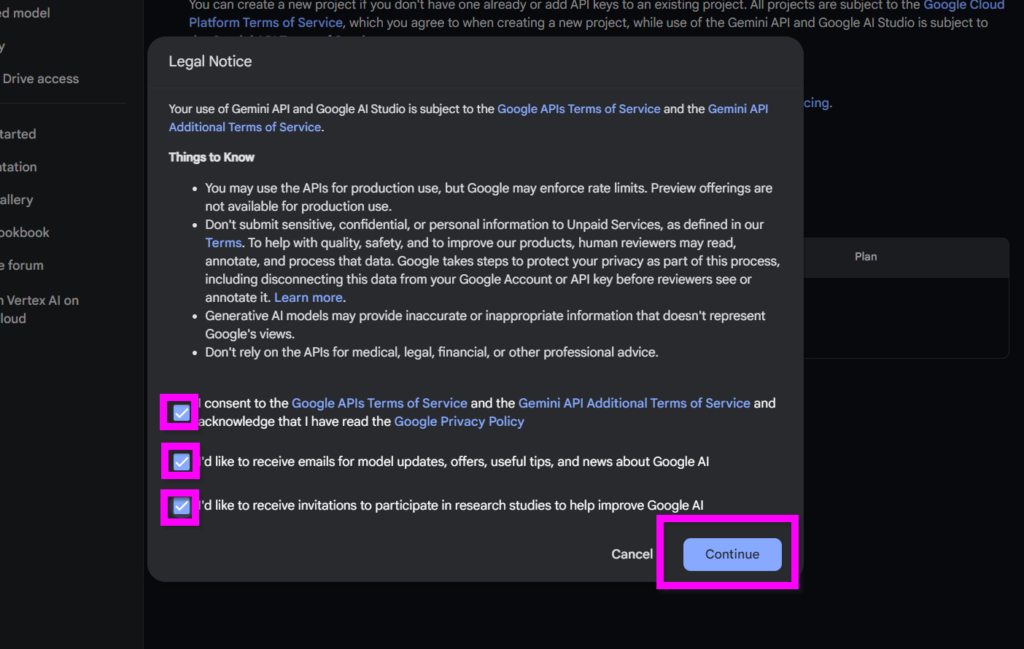Screen dimensions: 1024x649
Task: Open the Vertex AI on Cloud sidebar item
Action: (40, 301)
